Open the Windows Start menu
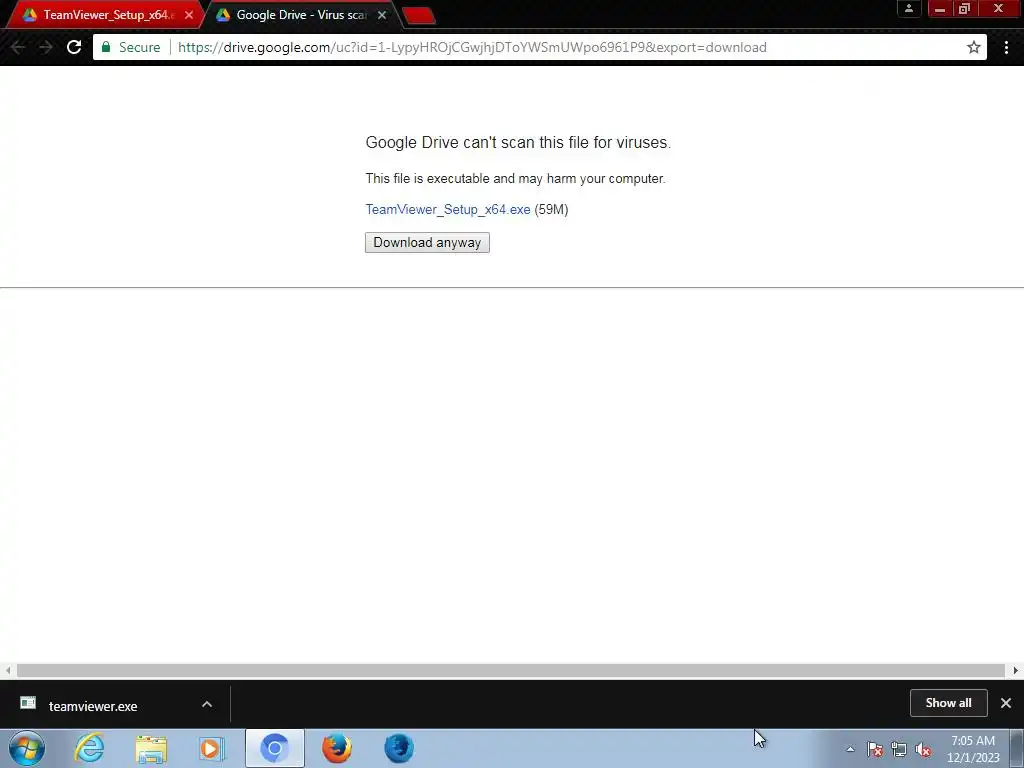 27,748
